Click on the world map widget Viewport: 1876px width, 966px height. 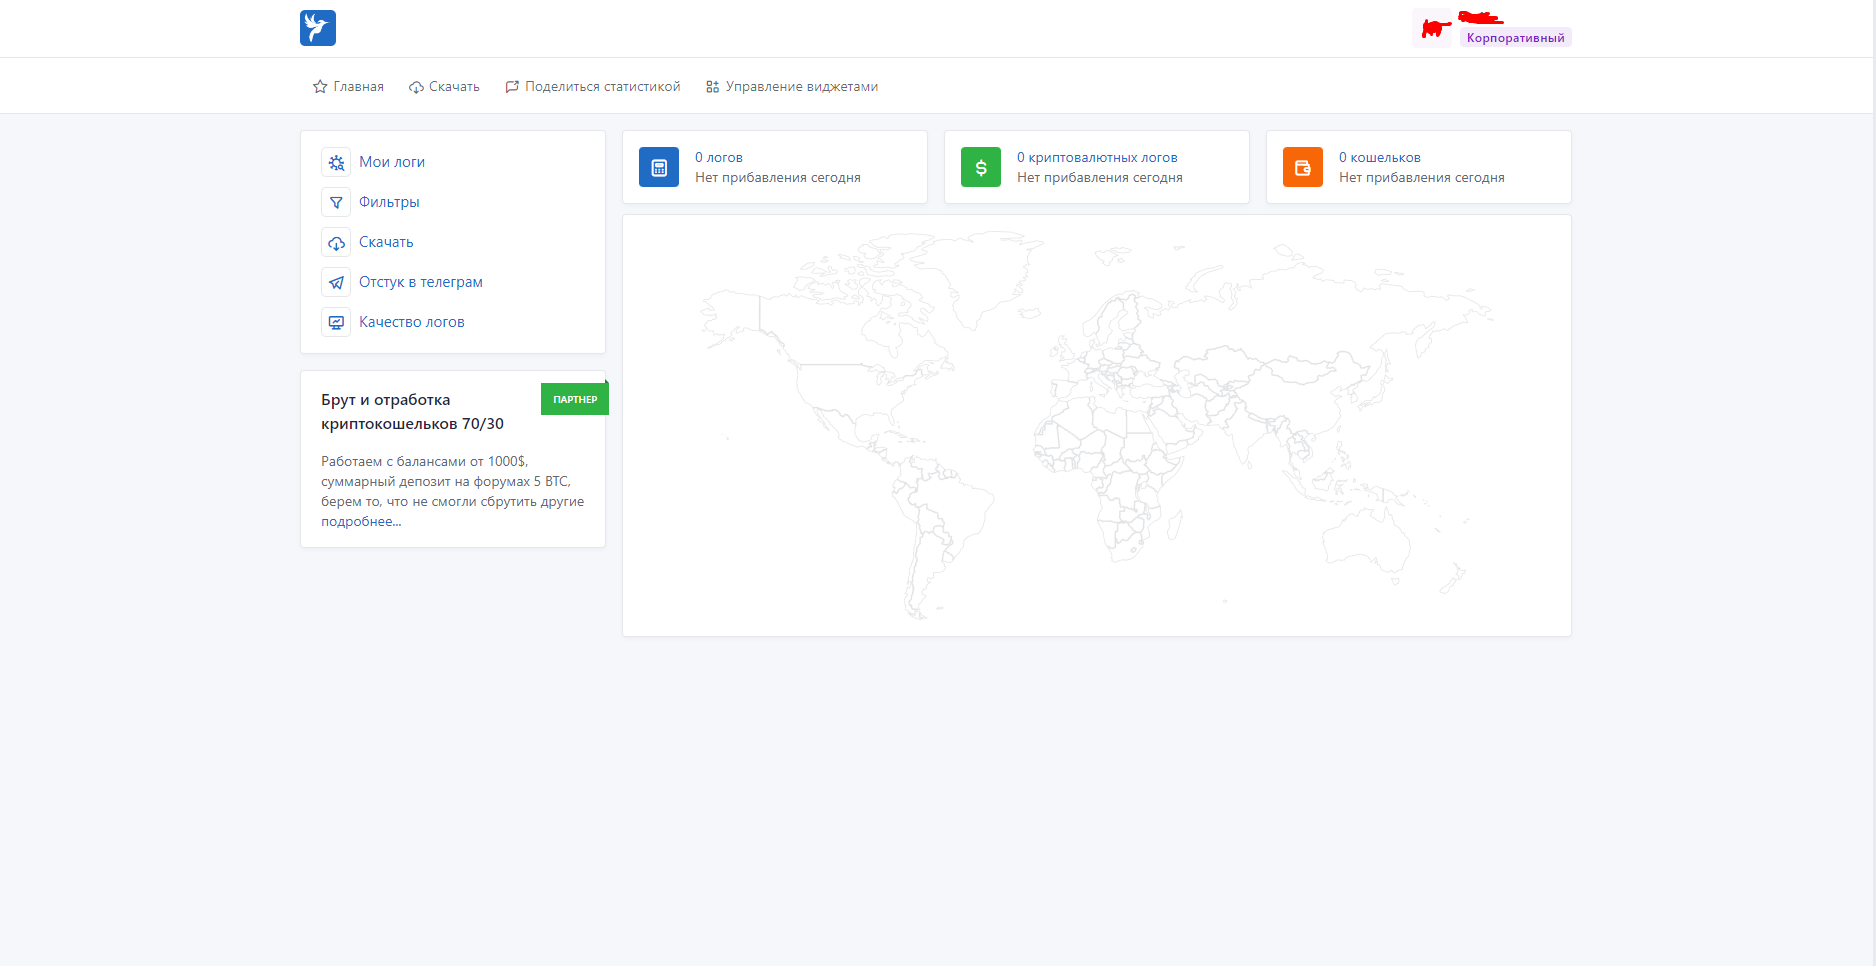pos(1096,425)
